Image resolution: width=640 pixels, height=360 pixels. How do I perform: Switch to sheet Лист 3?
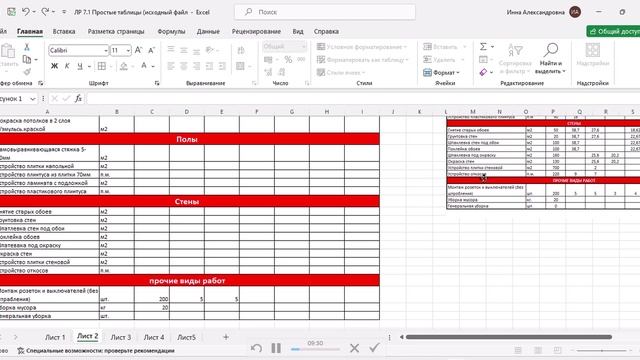point(121,337)
